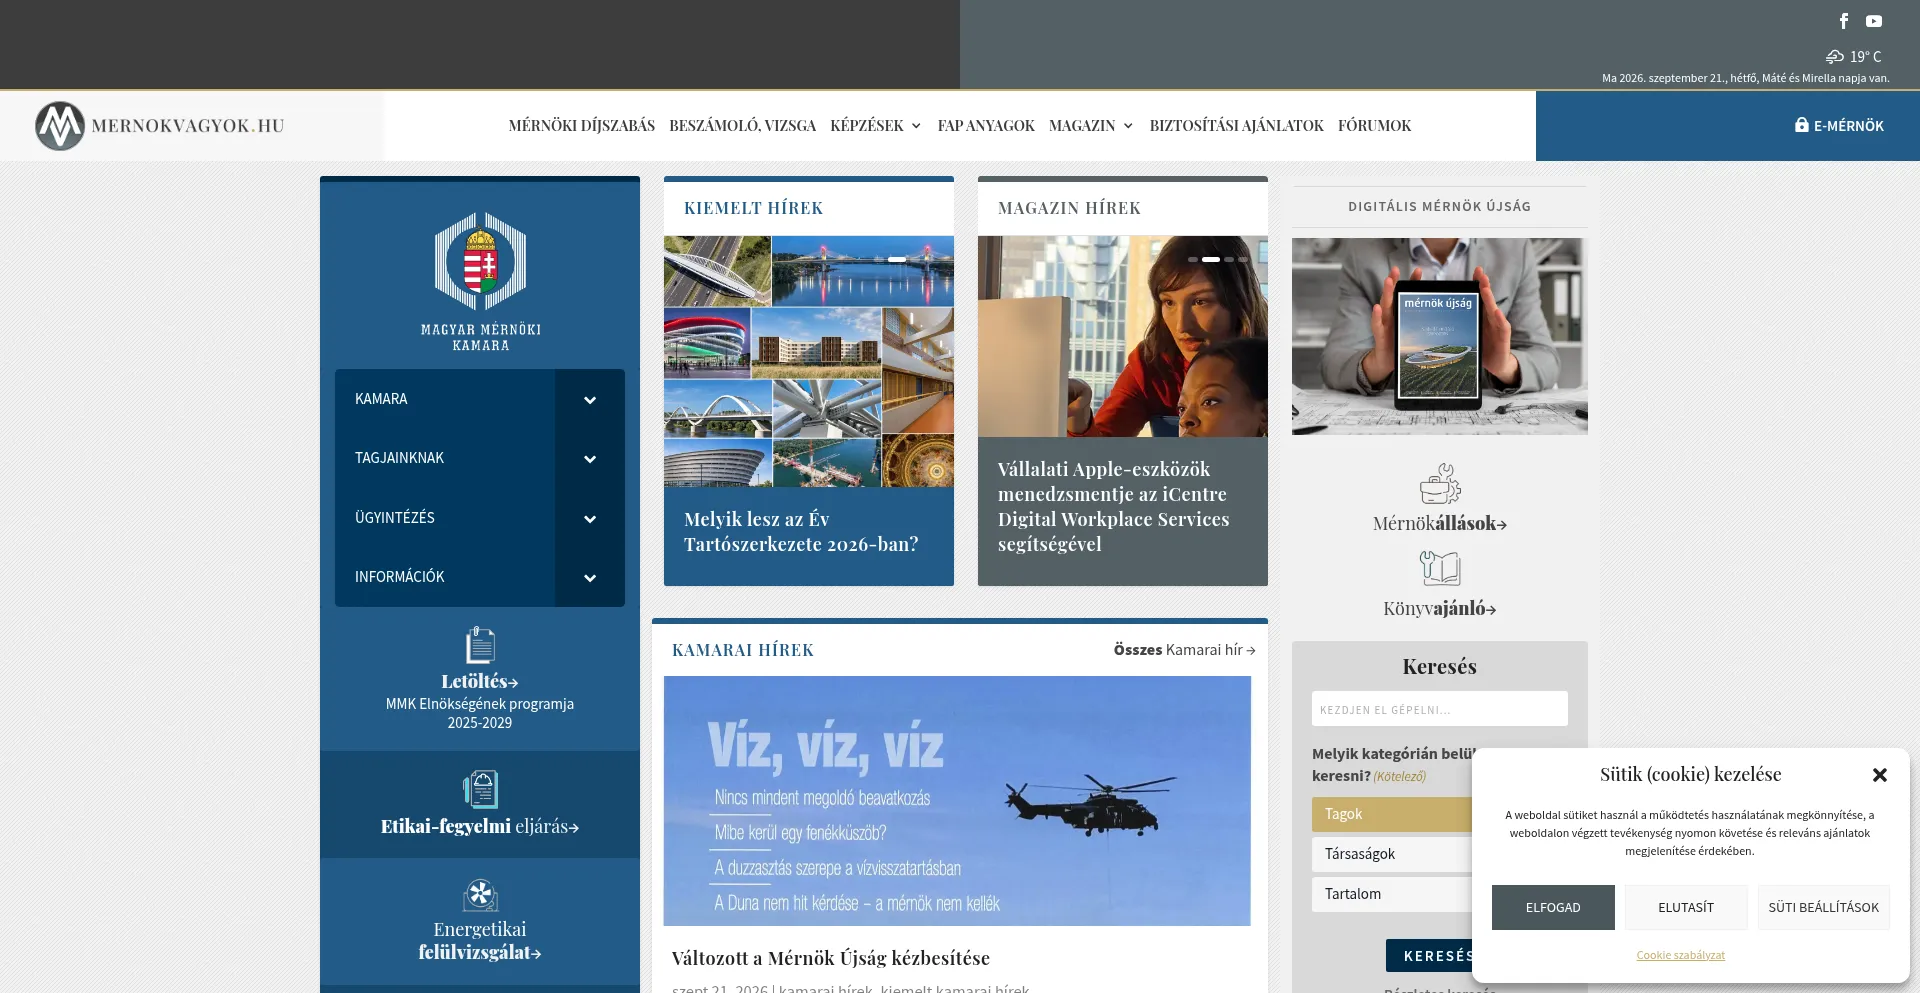Expand the INFORMÁCIÓK sidebar section
1920x993 pixels.
pyautogui.click(x=590, y=578)
